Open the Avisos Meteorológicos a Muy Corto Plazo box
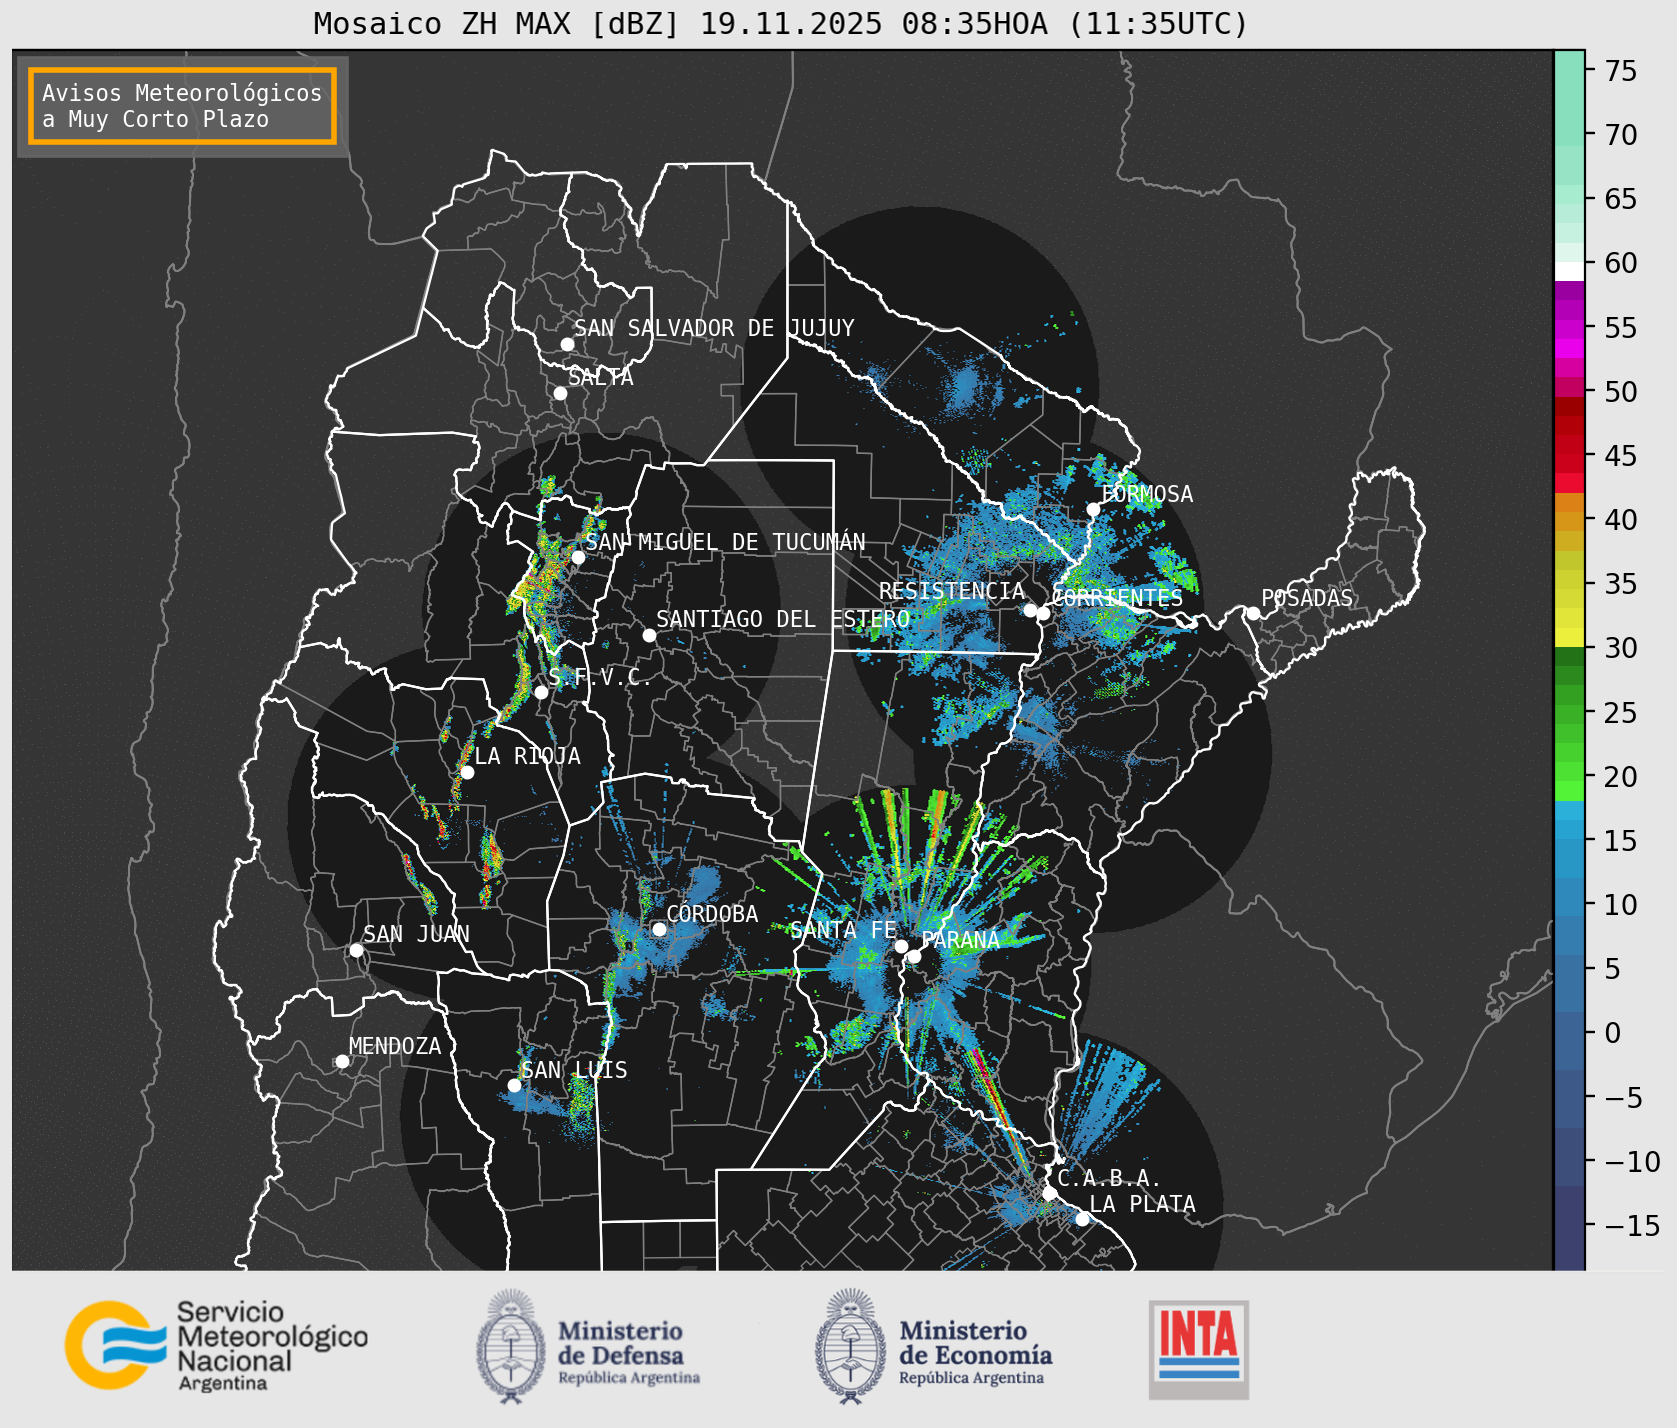Screen dimensions: 1677x1428 click(182, 106)
